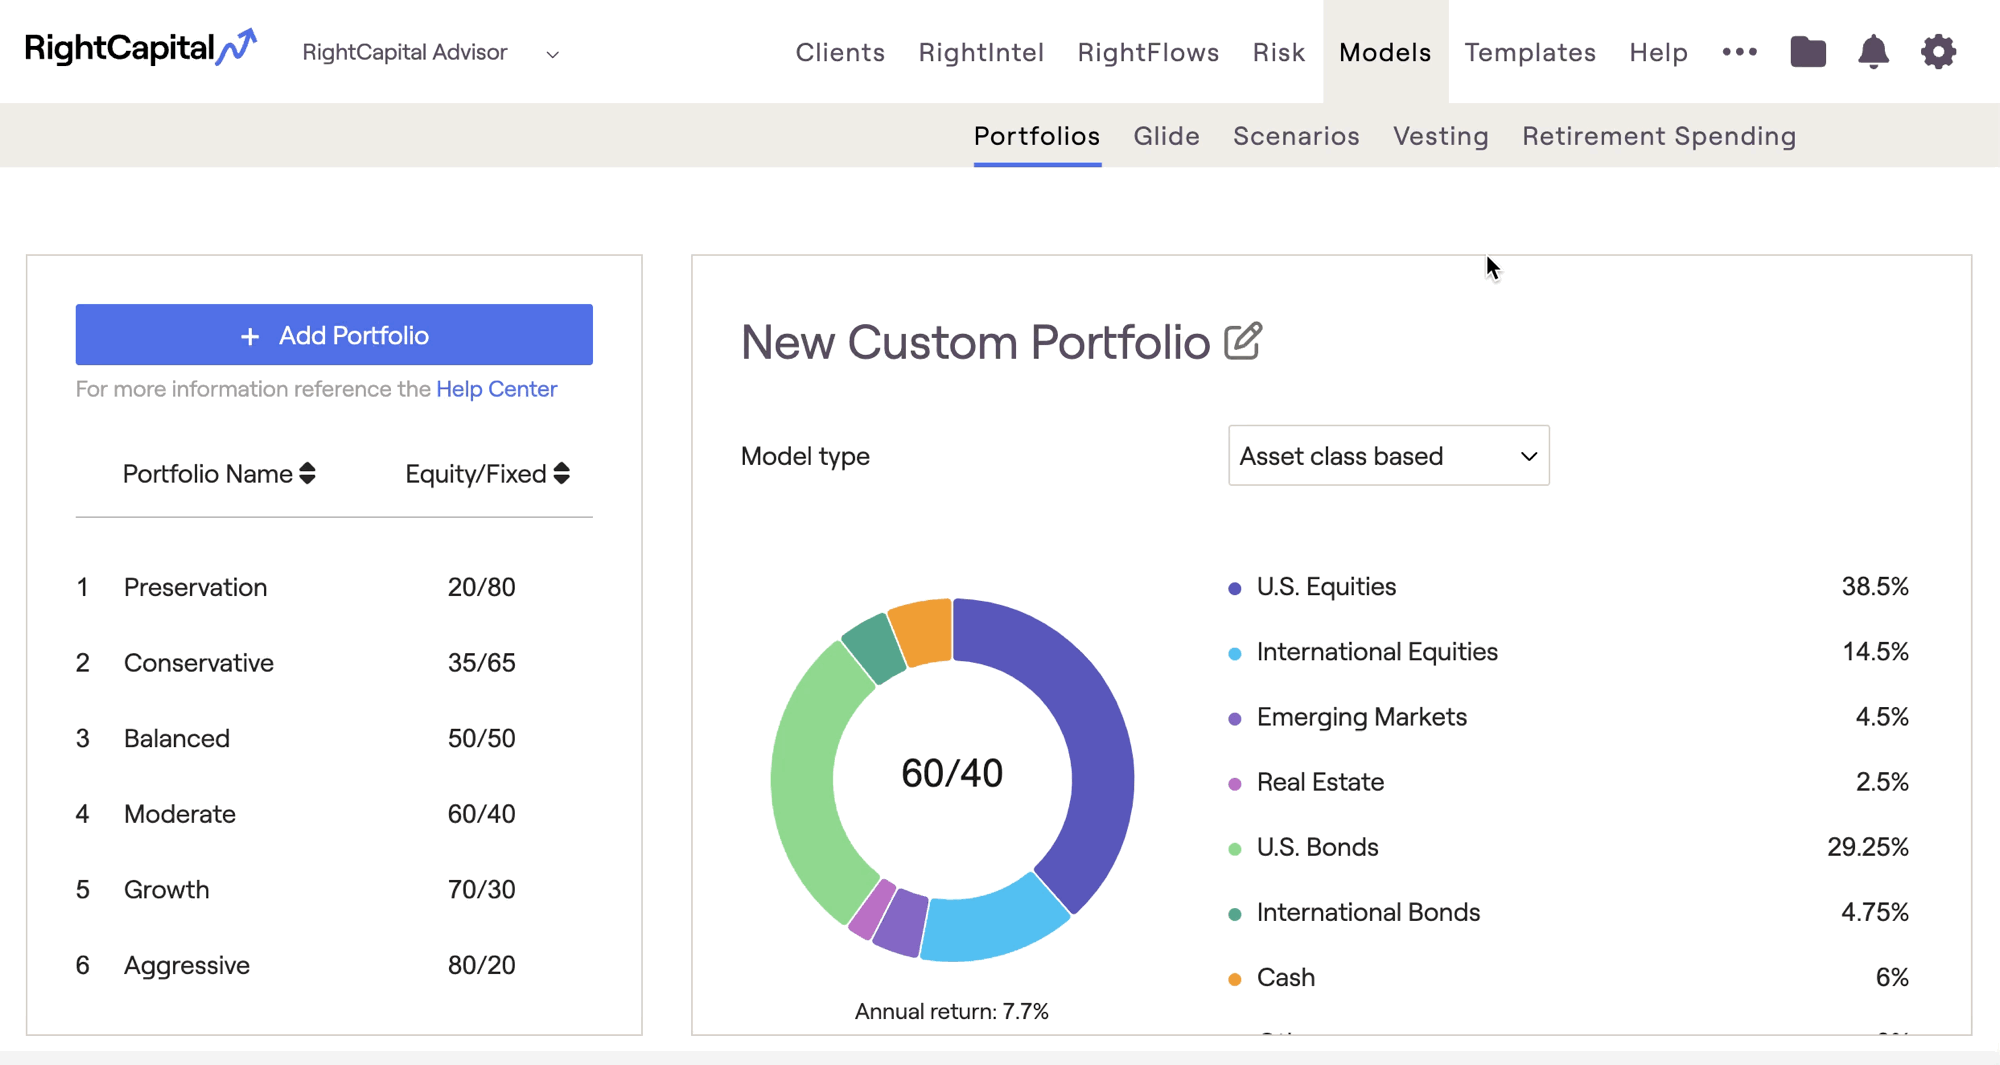2000x1065 pixels.
Task: Click the 29.25% value
Action: click(x=1868, y=847)
